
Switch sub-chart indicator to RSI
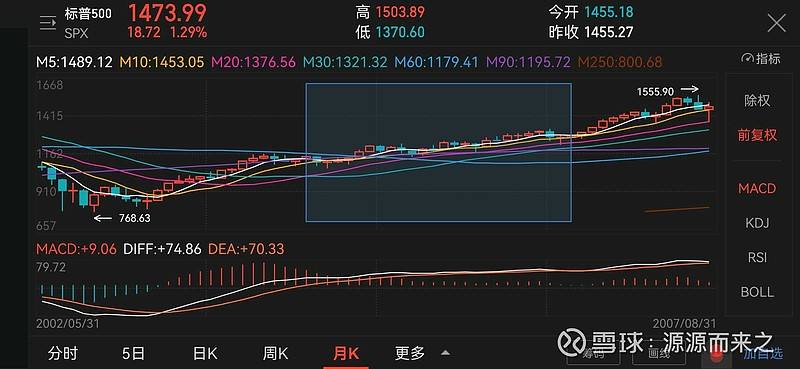757,258
